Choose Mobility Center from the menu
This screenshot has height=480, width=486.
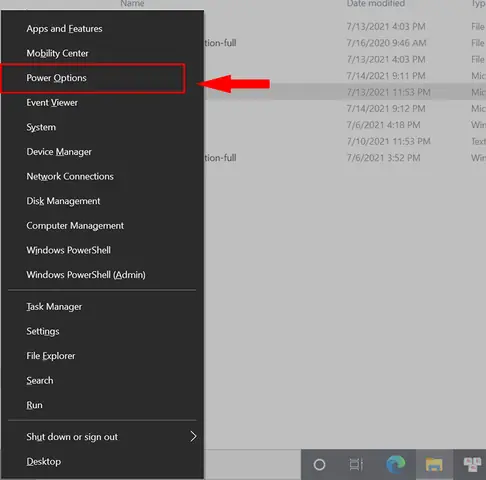(57, 53)
